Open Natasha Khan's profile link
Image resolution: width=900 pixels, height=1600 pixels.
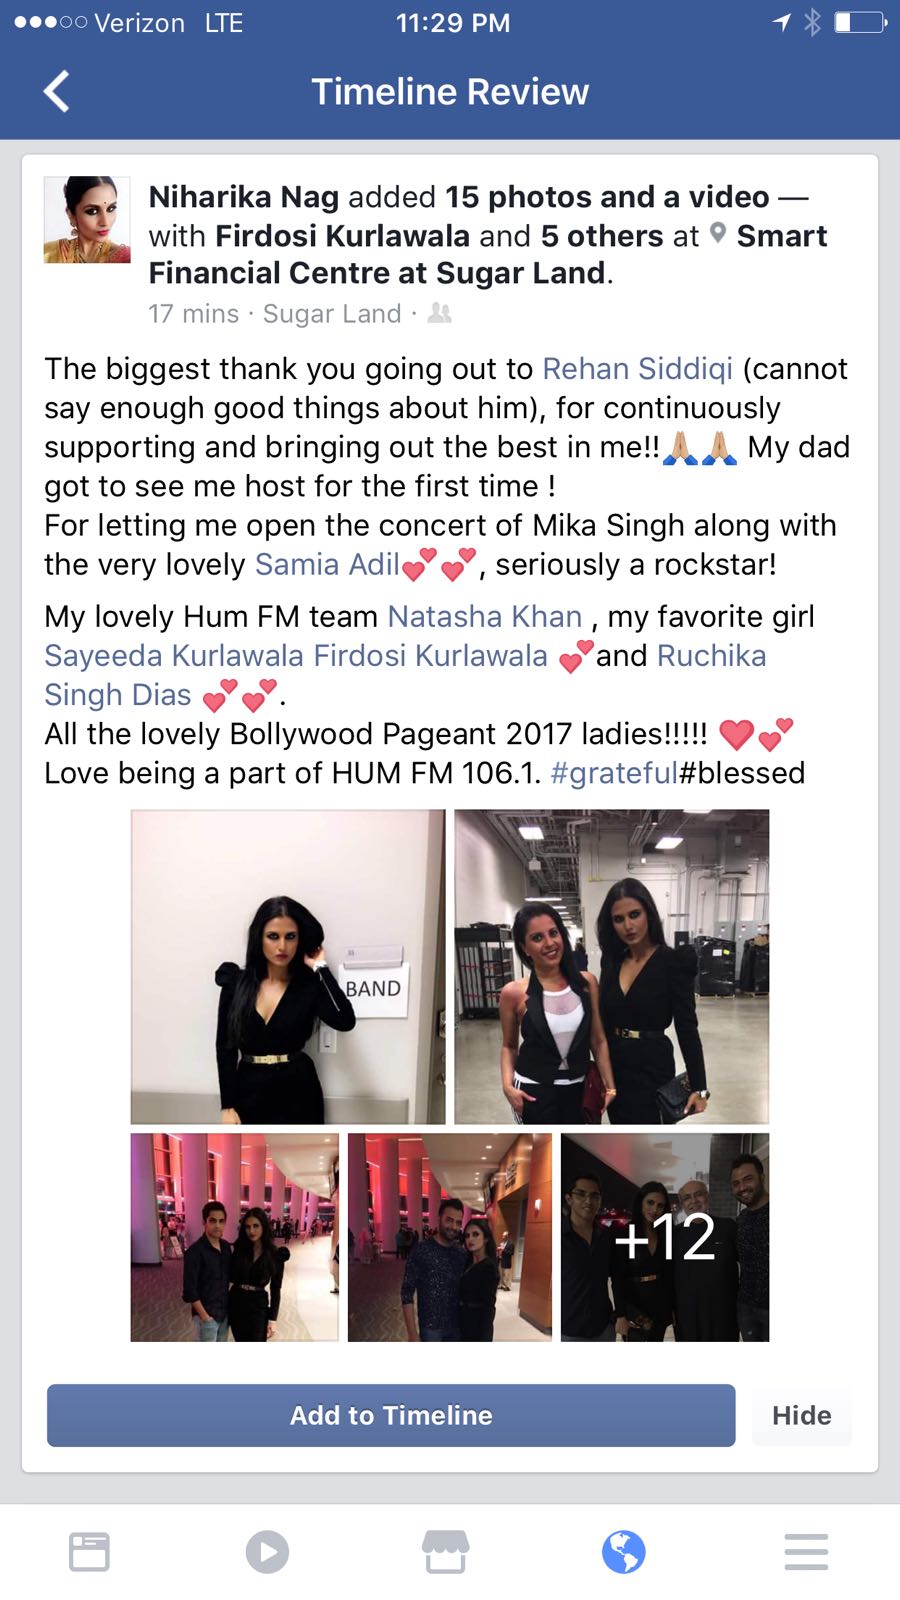tap(484, 617)
